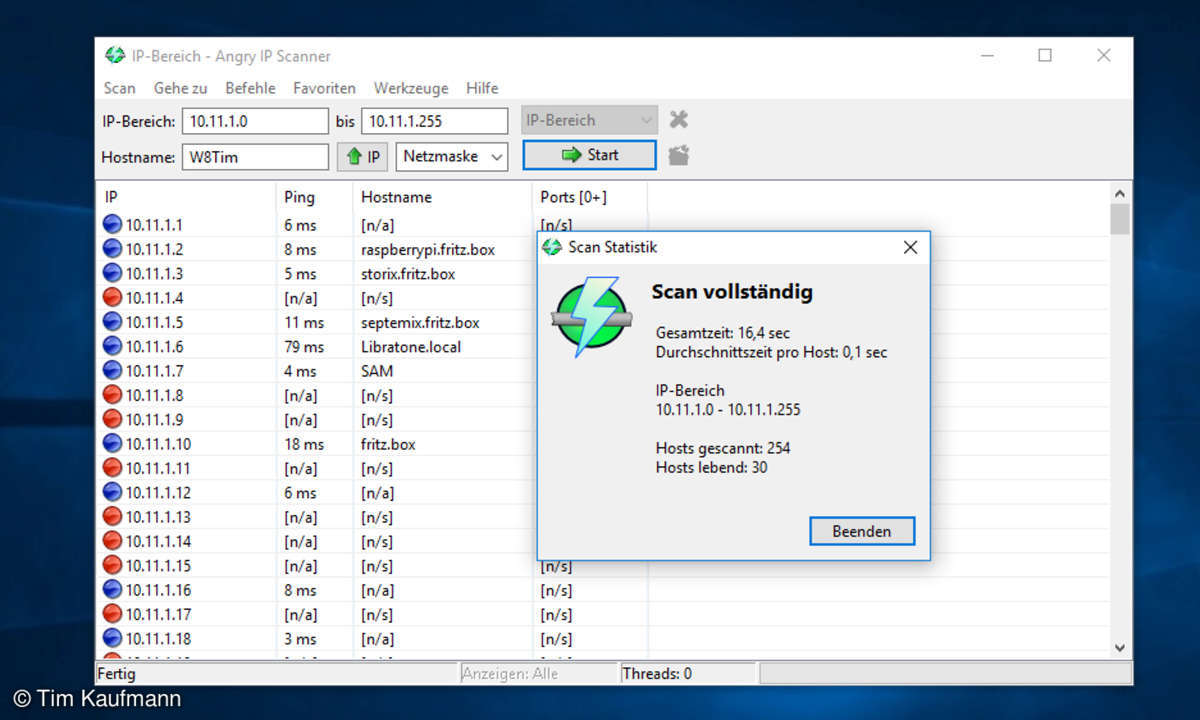Open the Netzmaske dropdown

(452, 156)
